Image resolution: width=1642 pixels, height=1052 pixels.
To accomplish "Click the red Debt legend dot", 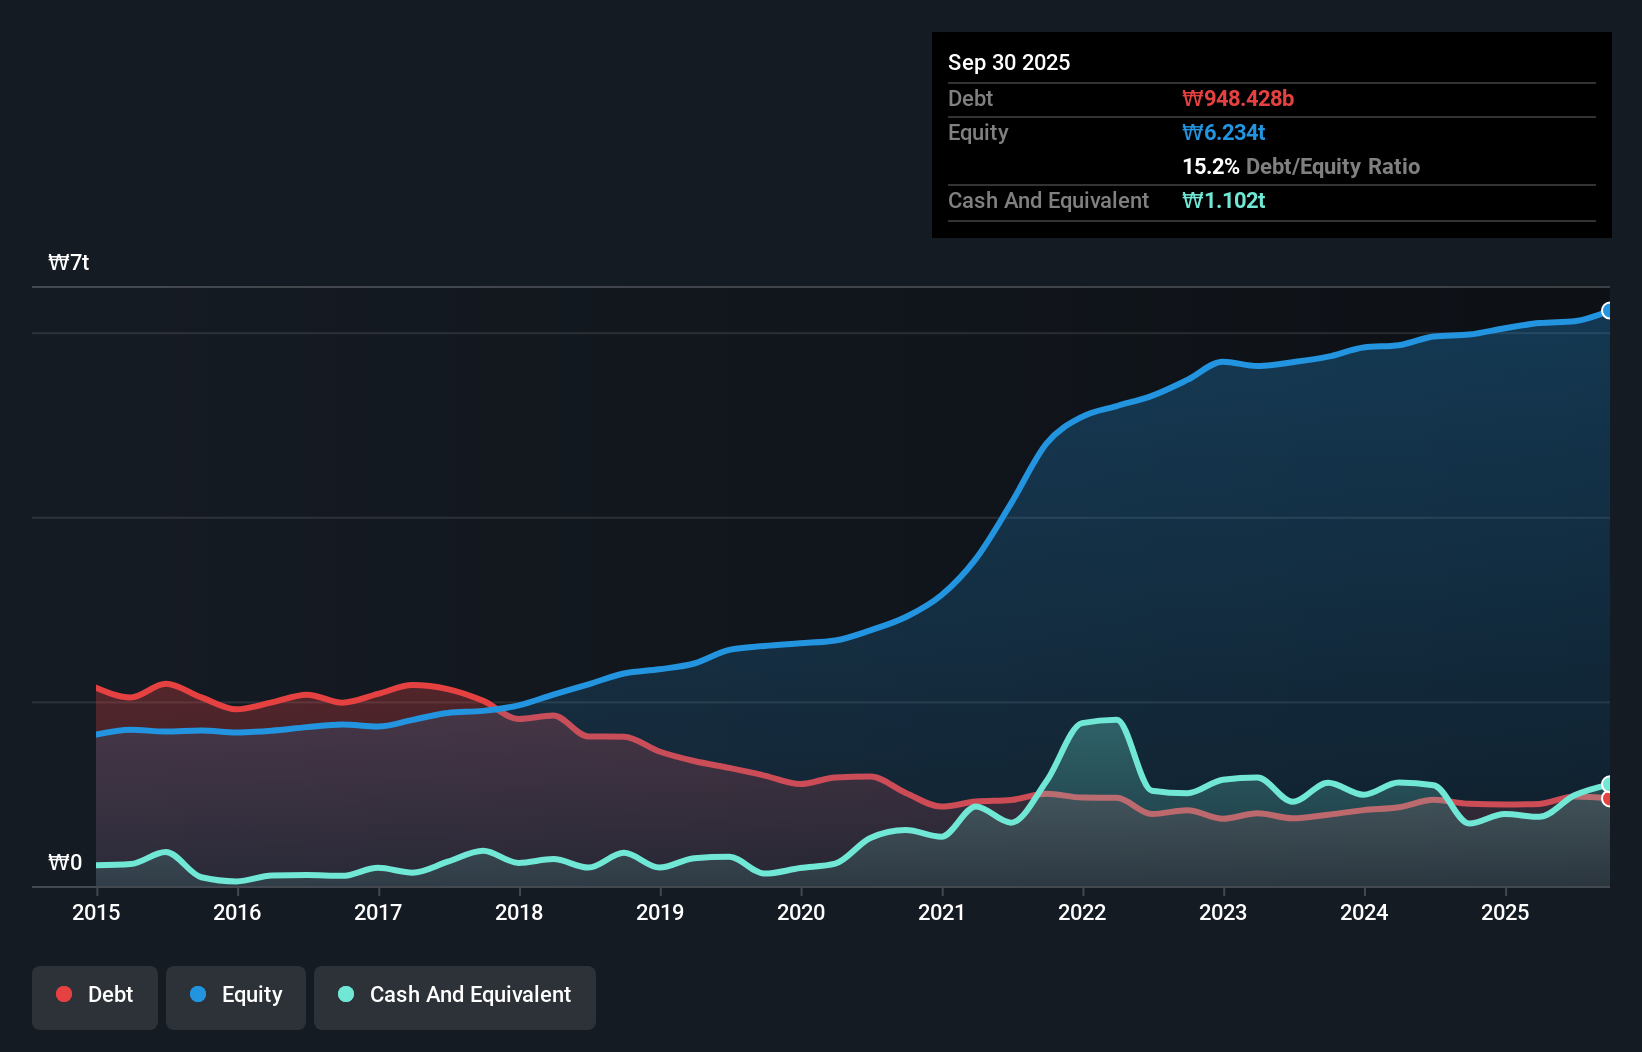I will [x=63, y=994].
